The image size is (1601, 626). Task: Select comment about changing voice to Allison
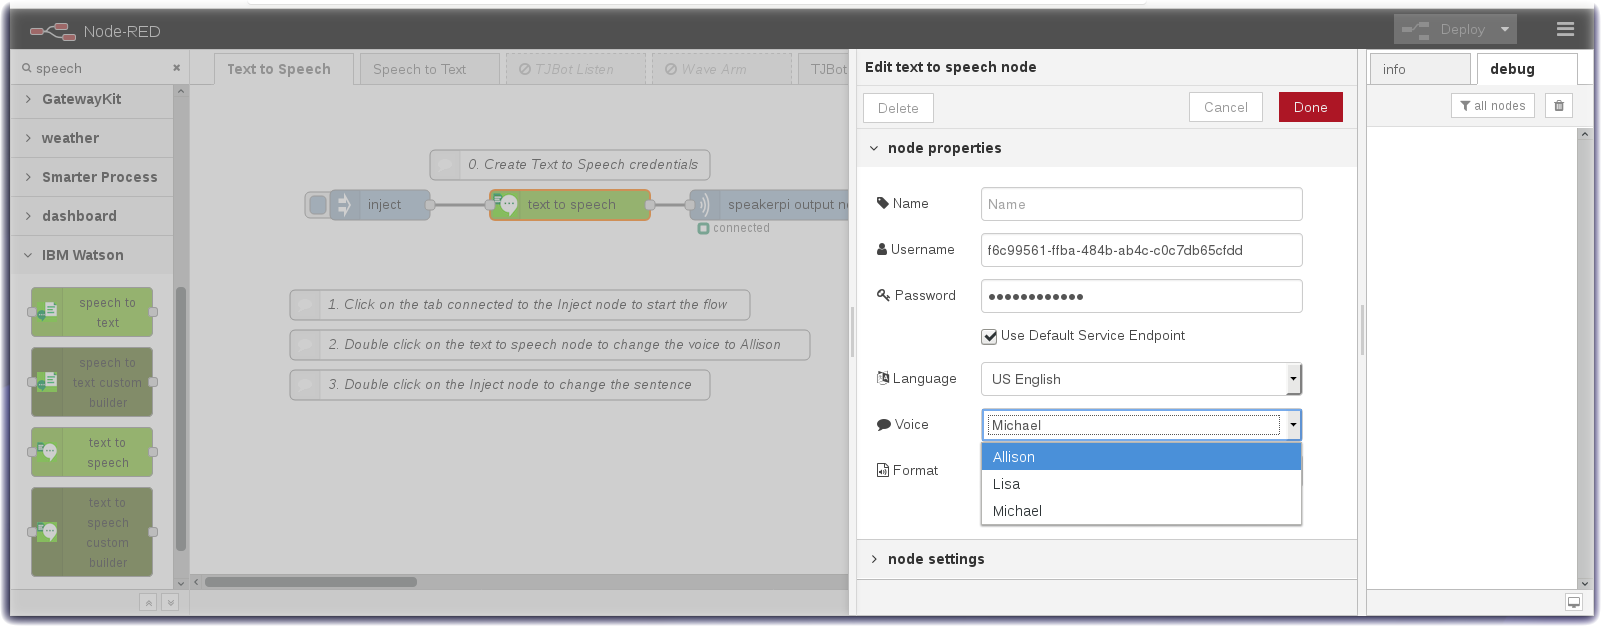pyautogui.click(x=550, y=345)
